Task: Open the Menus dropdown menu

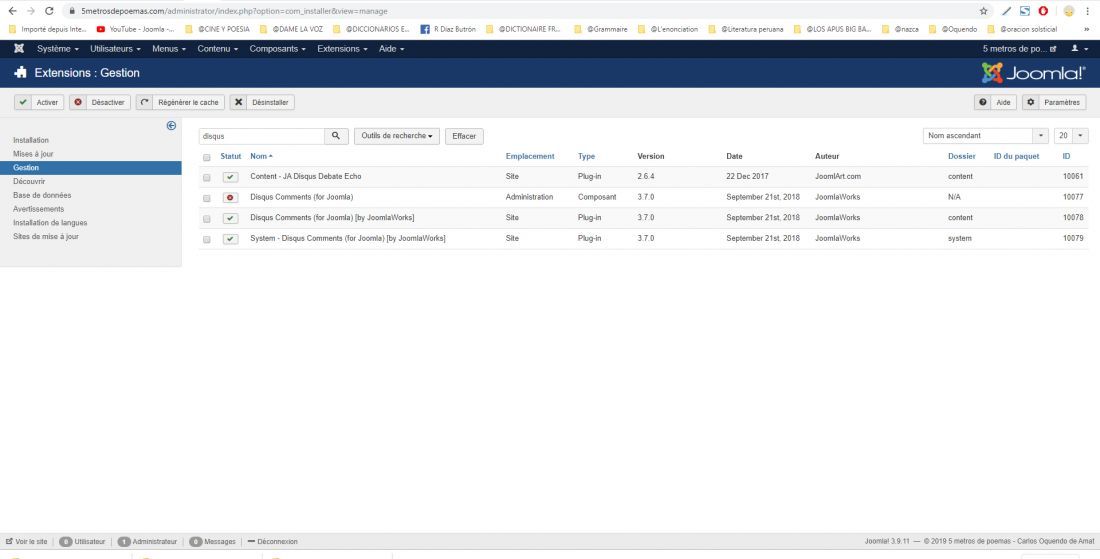Action: (169, 49)
